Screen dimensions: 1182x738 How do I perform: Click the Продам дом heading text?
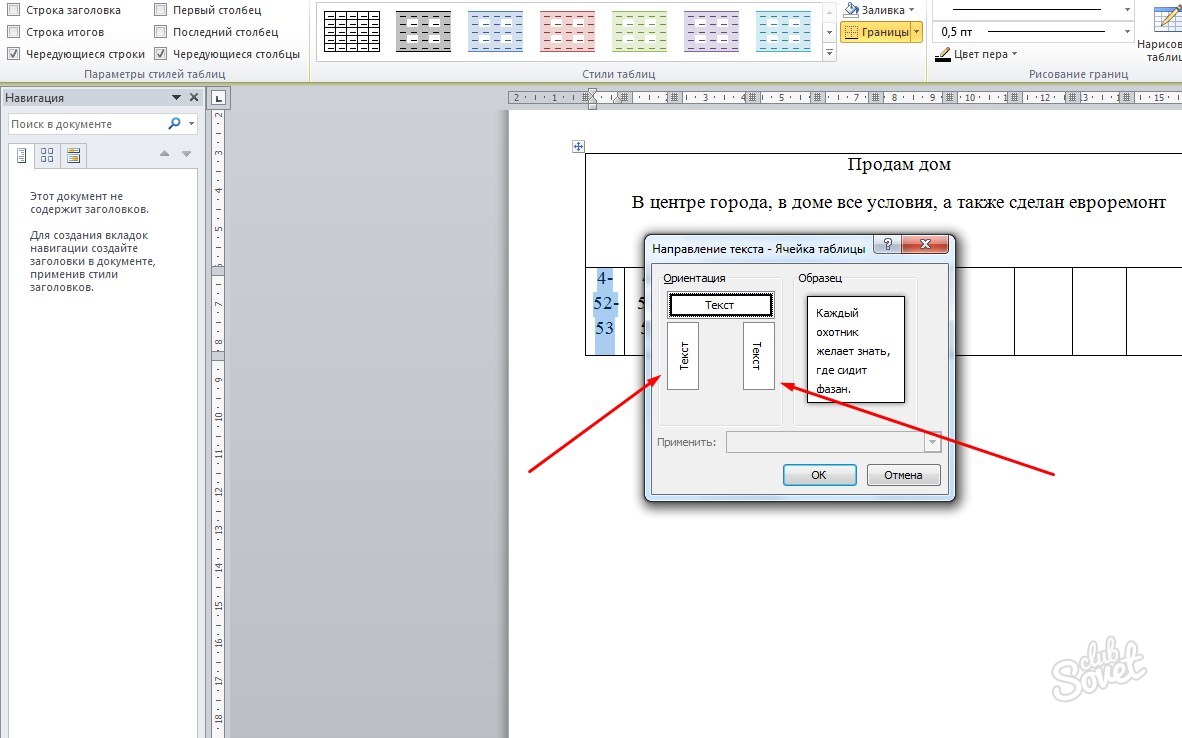[x=899, y=164]
